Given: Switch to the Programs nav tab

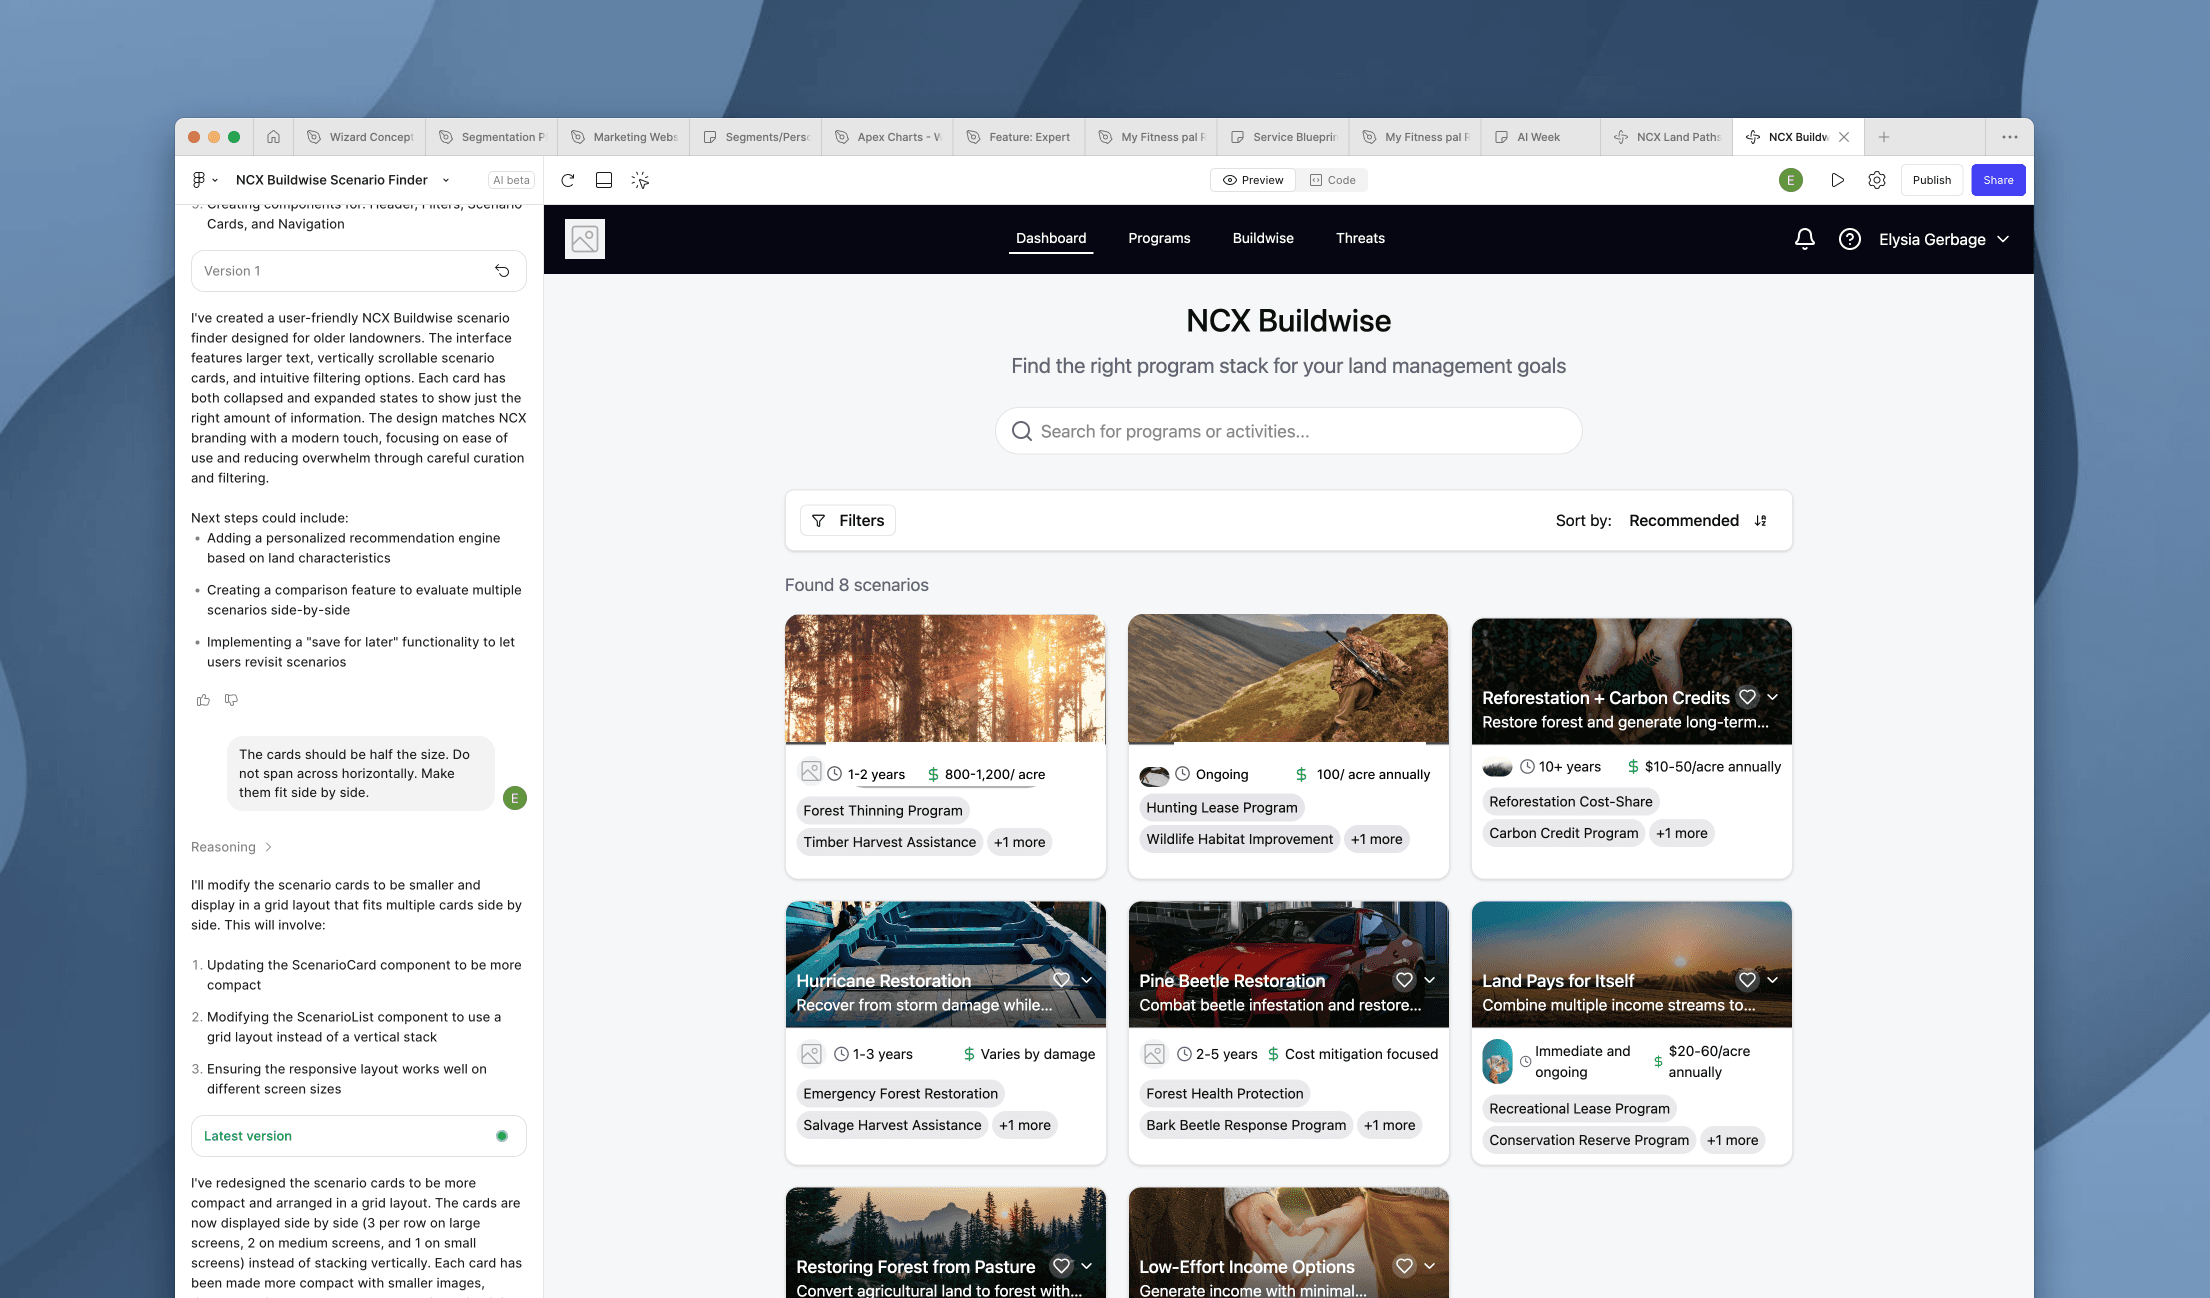Looking at the screenshot, I should [1159, 238].
